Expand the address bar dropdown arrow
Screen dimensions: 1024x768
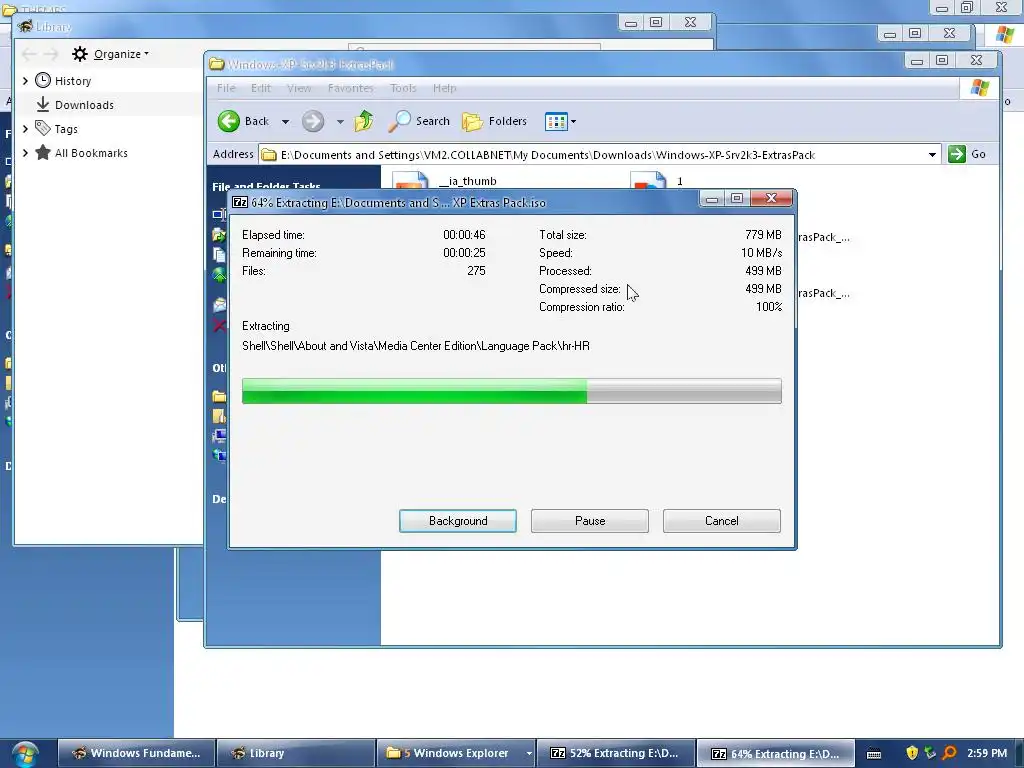(932, 155)
